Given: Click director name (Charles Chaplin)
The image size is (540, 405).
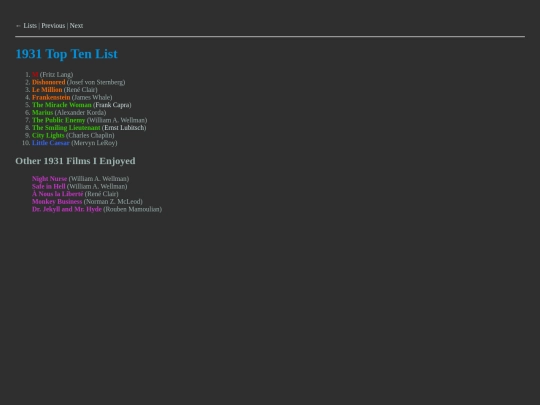Looking at the screenshot, I should pyautogui.click(x=90, y=135).
